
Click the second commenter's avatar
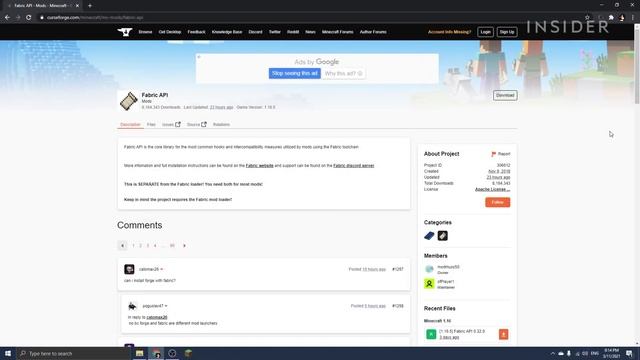pos(132,306)
